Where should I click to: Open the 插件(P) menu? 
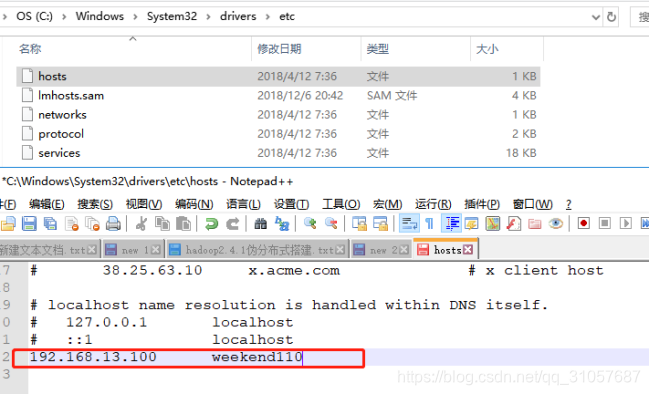pos(482,204)
